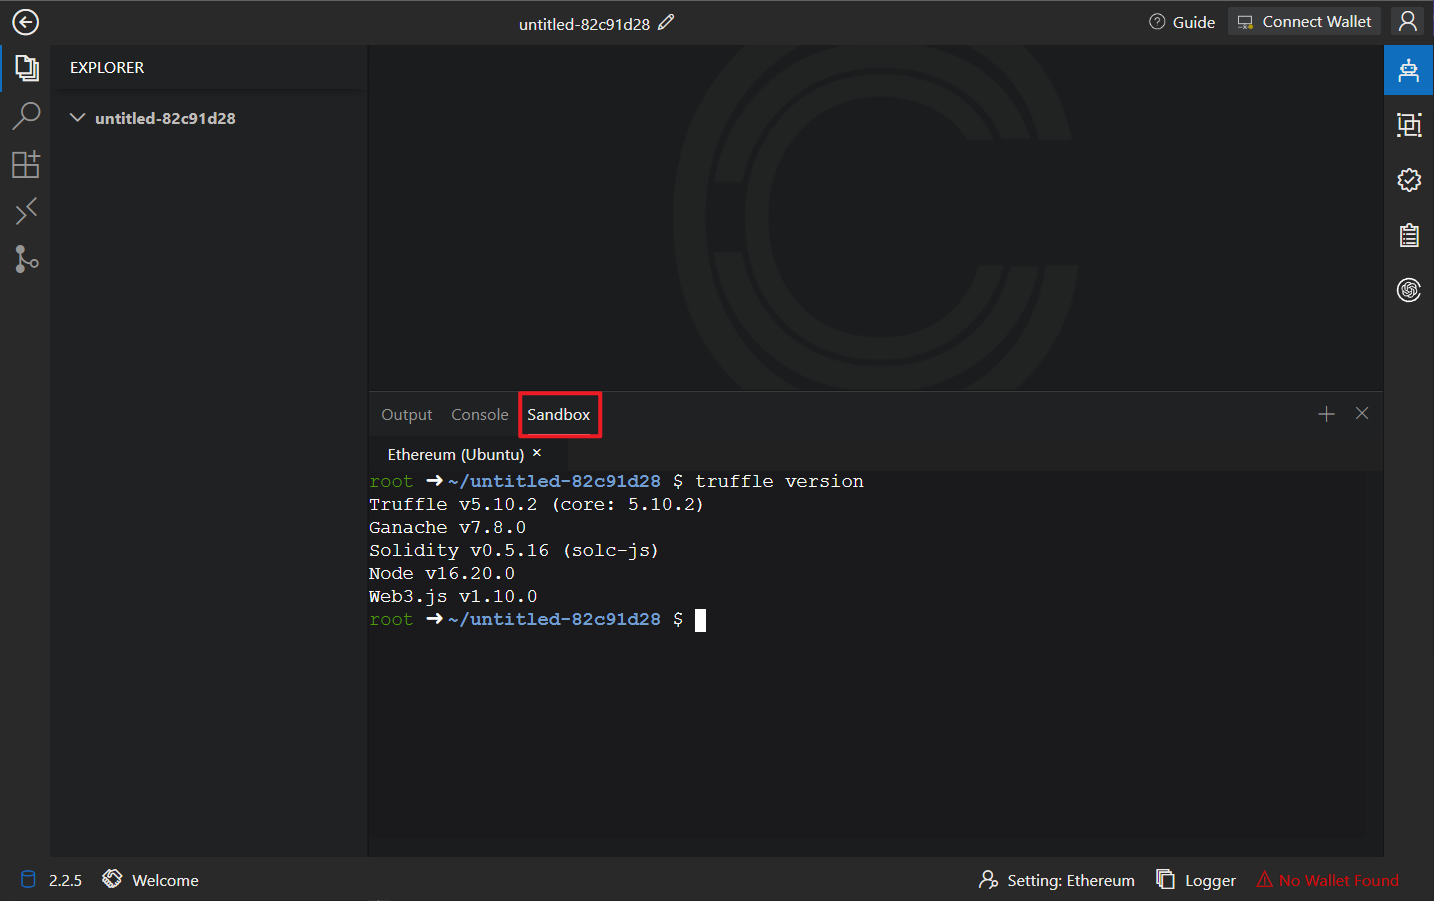This screenshot has height=901, width=1434.
Task: Open the Guide help link
Action: (x=1182, y=22)
